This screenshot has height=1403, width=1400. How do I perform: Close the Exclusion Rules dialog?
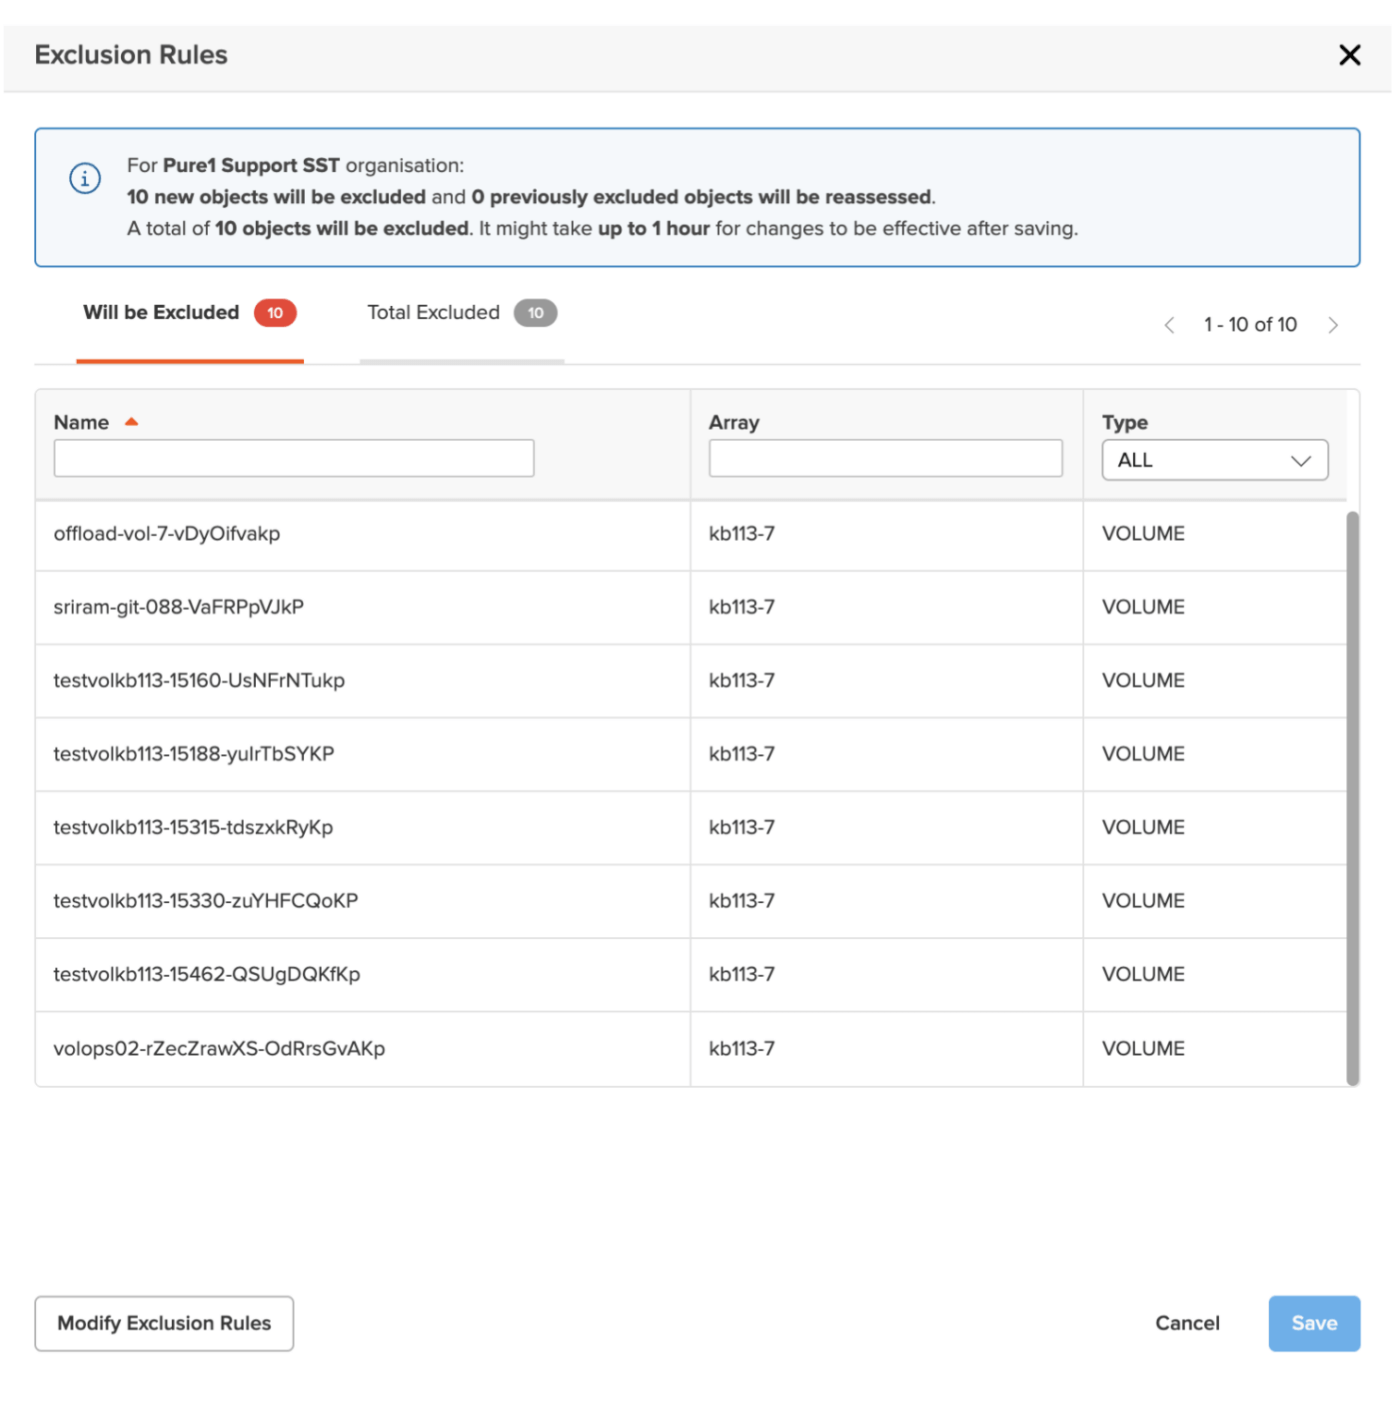click(1349, 55)
